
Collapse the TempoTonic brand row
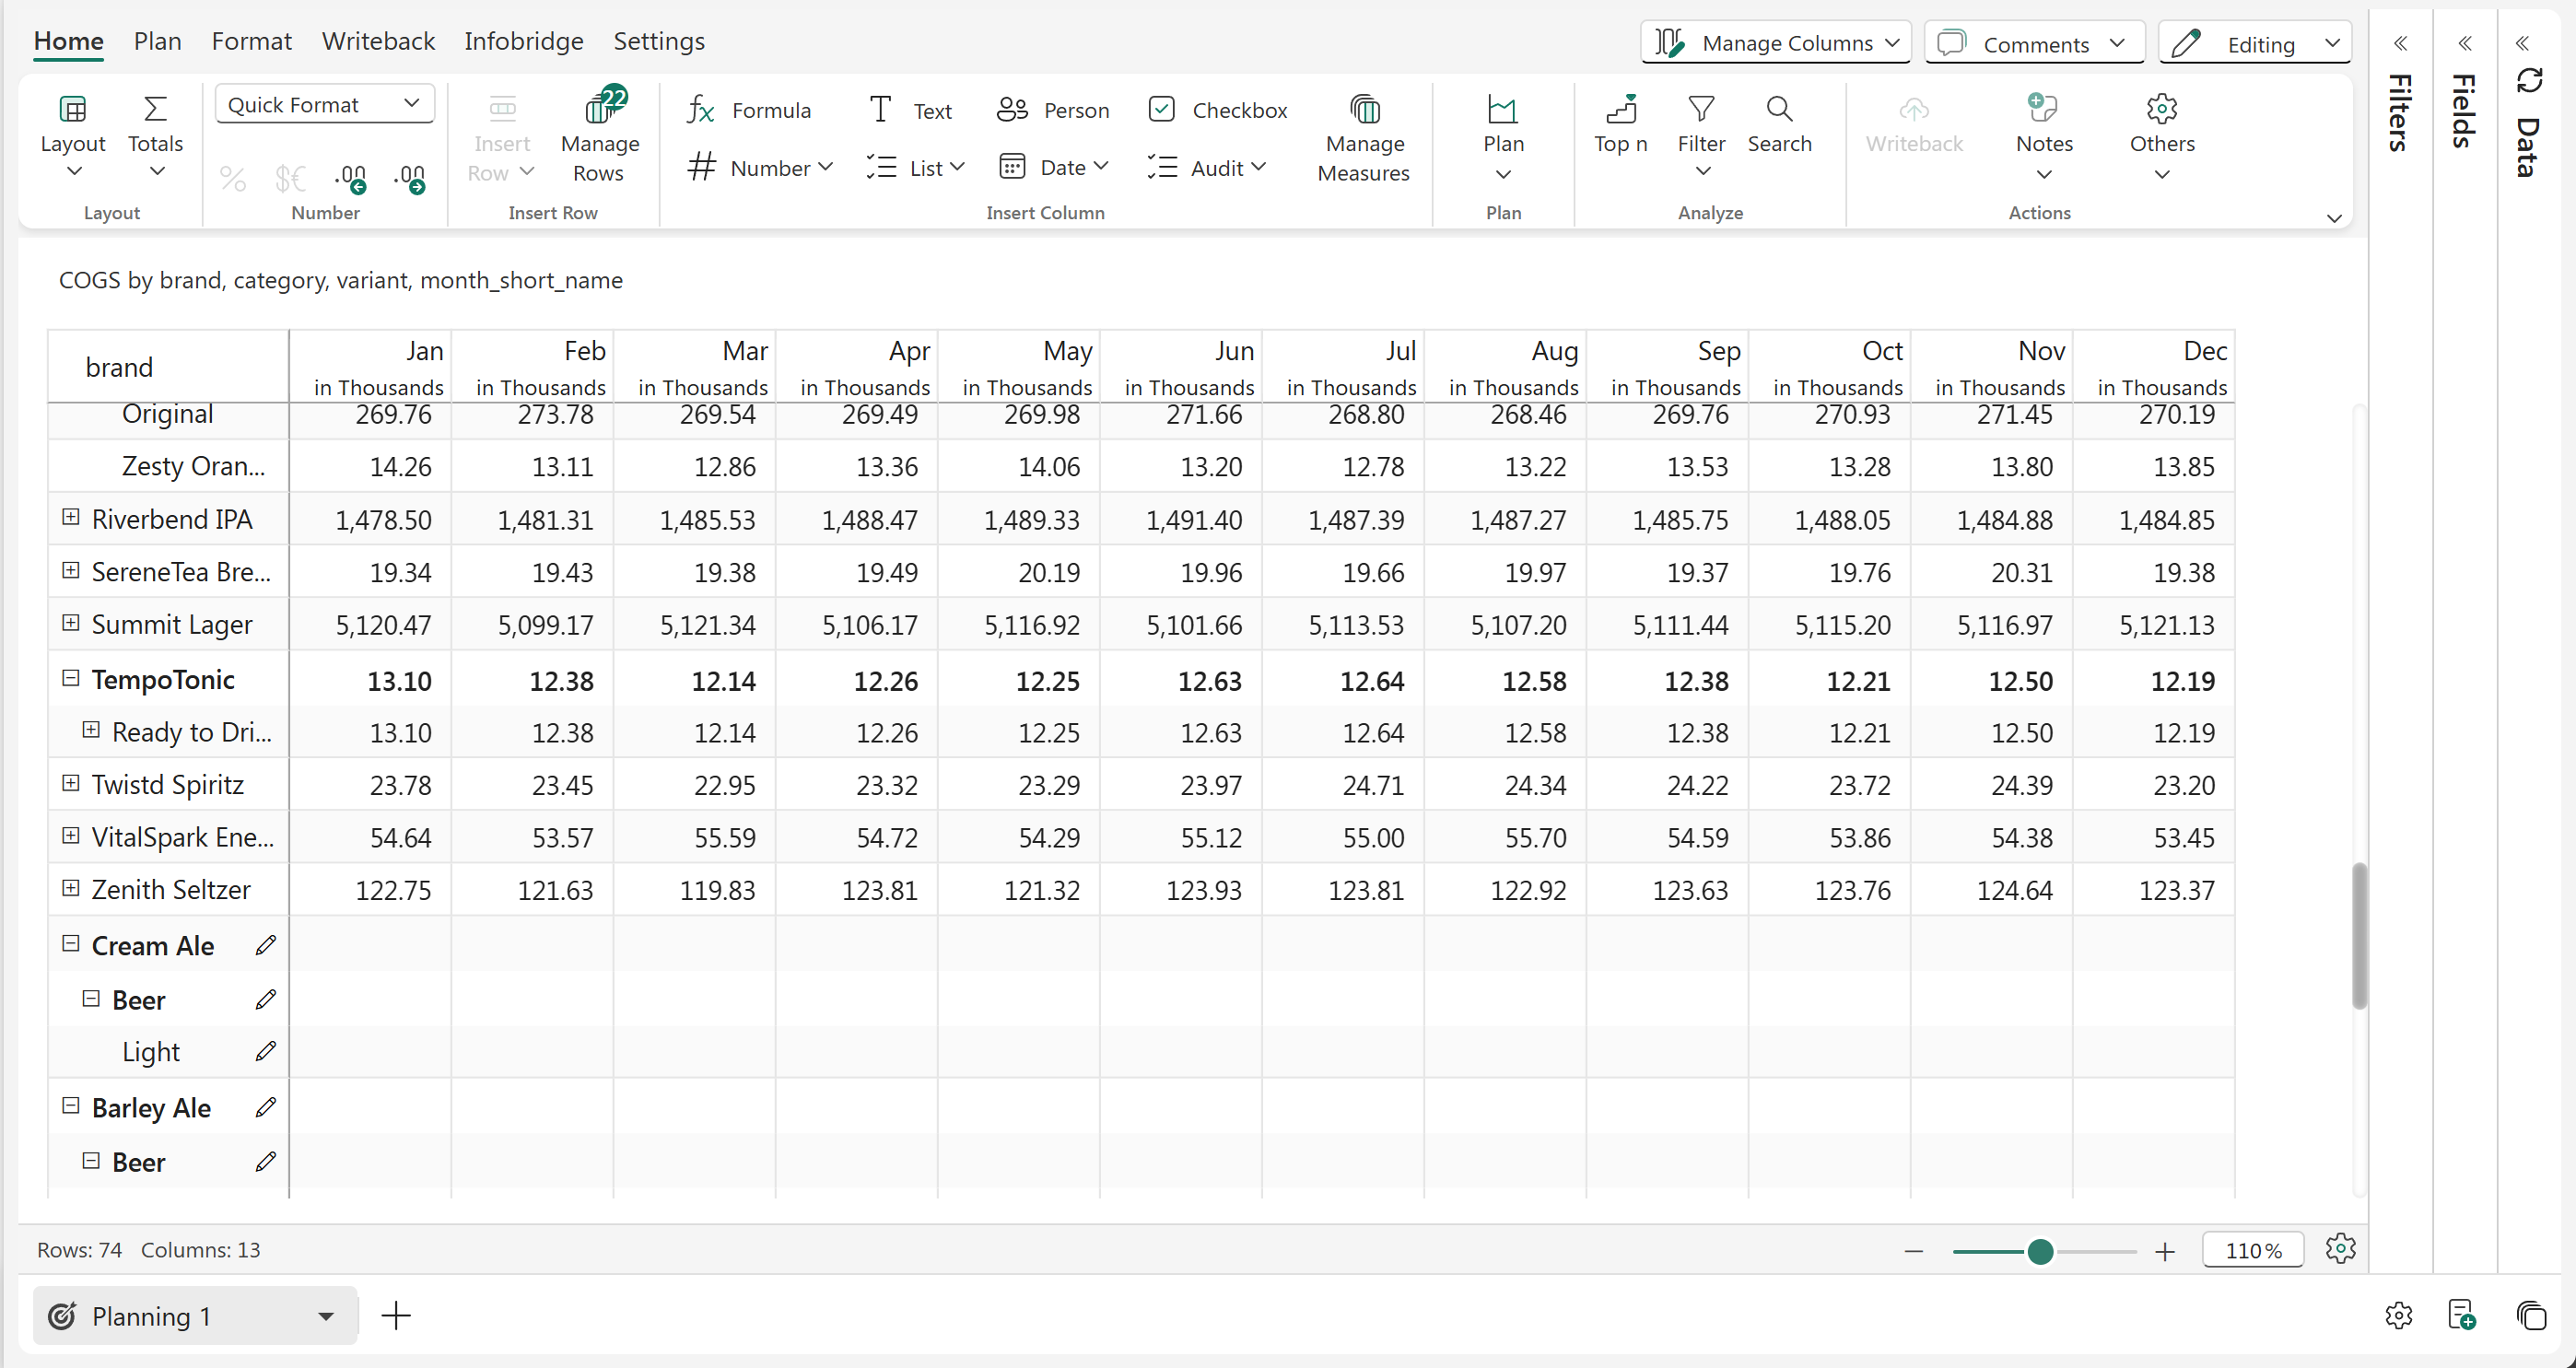(x=71, y=678)
